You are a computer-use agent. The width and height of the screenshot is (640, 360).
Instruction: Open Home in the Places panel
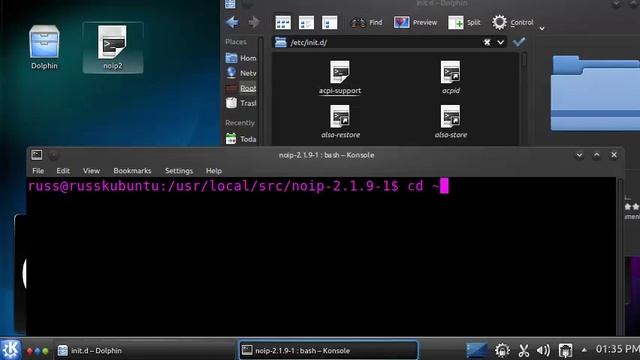(x=241, y=58)
